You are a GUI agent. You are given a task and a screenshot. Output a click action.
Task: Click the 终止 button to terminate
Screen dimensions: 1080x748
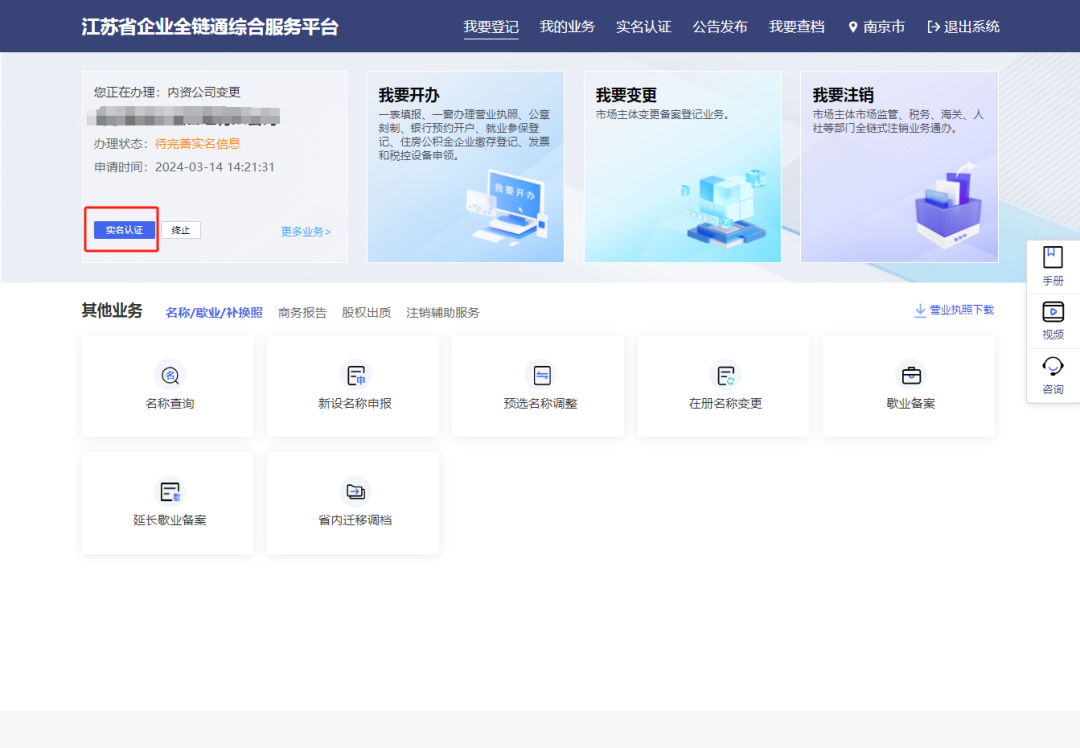[x=181, y=229]
